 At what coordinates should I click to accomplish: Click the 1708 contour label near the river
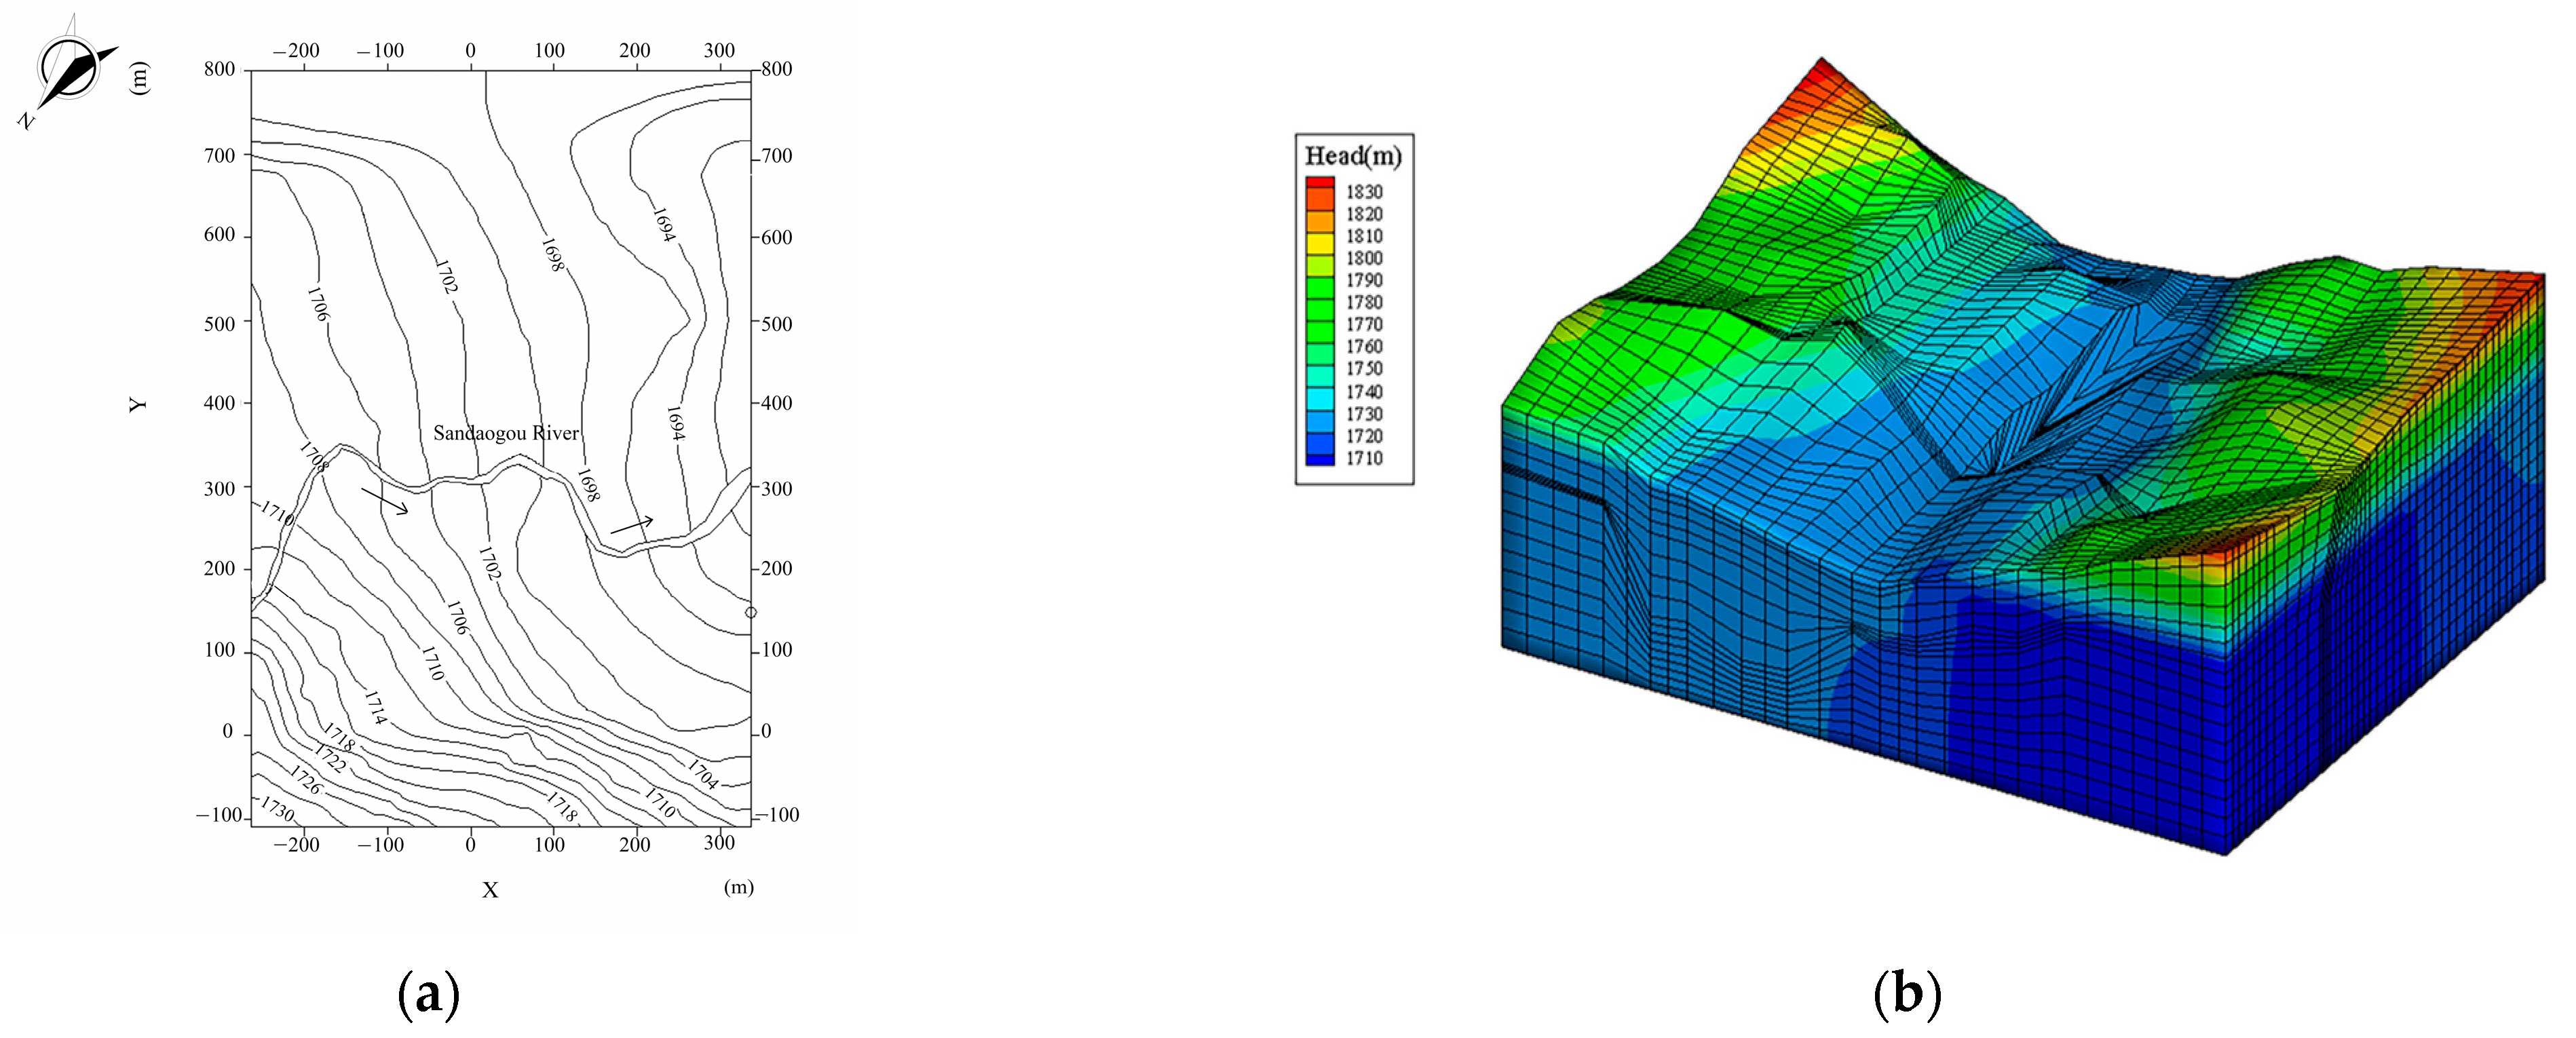313,456
